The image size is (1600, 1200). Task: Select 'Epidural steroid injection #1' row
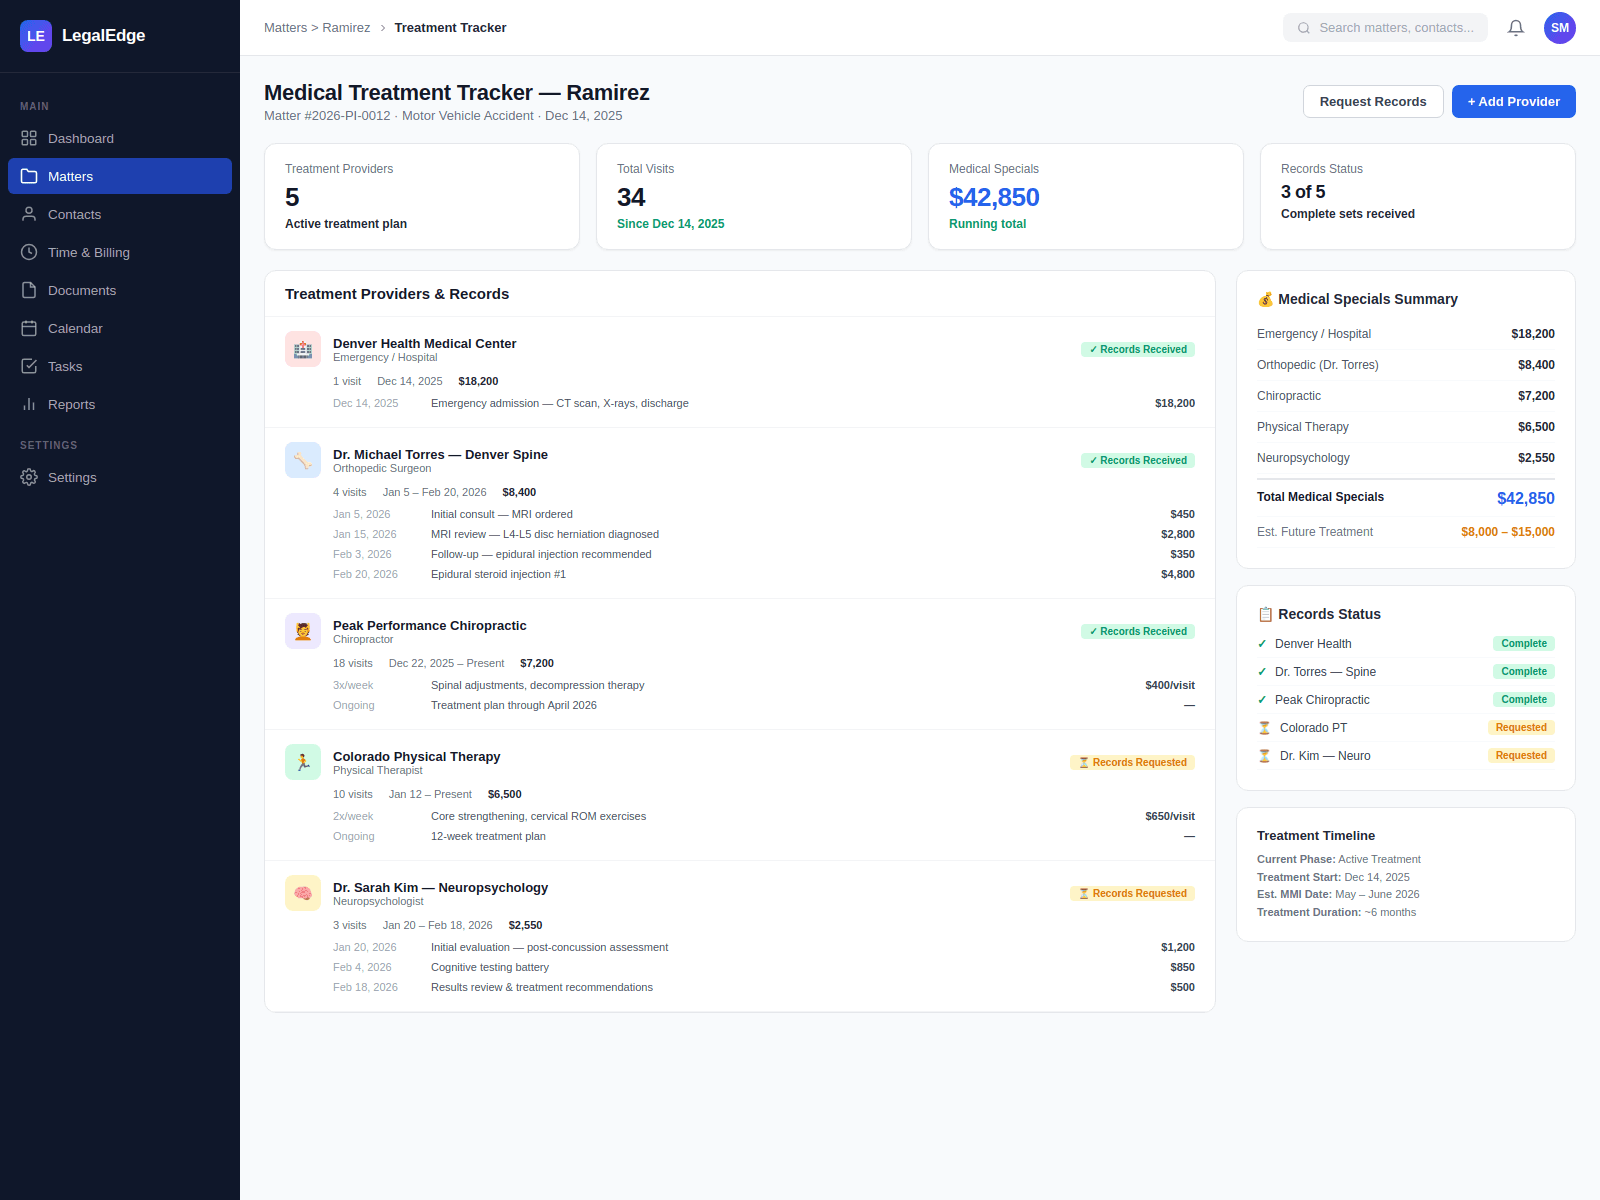click(x=764, y=574)
